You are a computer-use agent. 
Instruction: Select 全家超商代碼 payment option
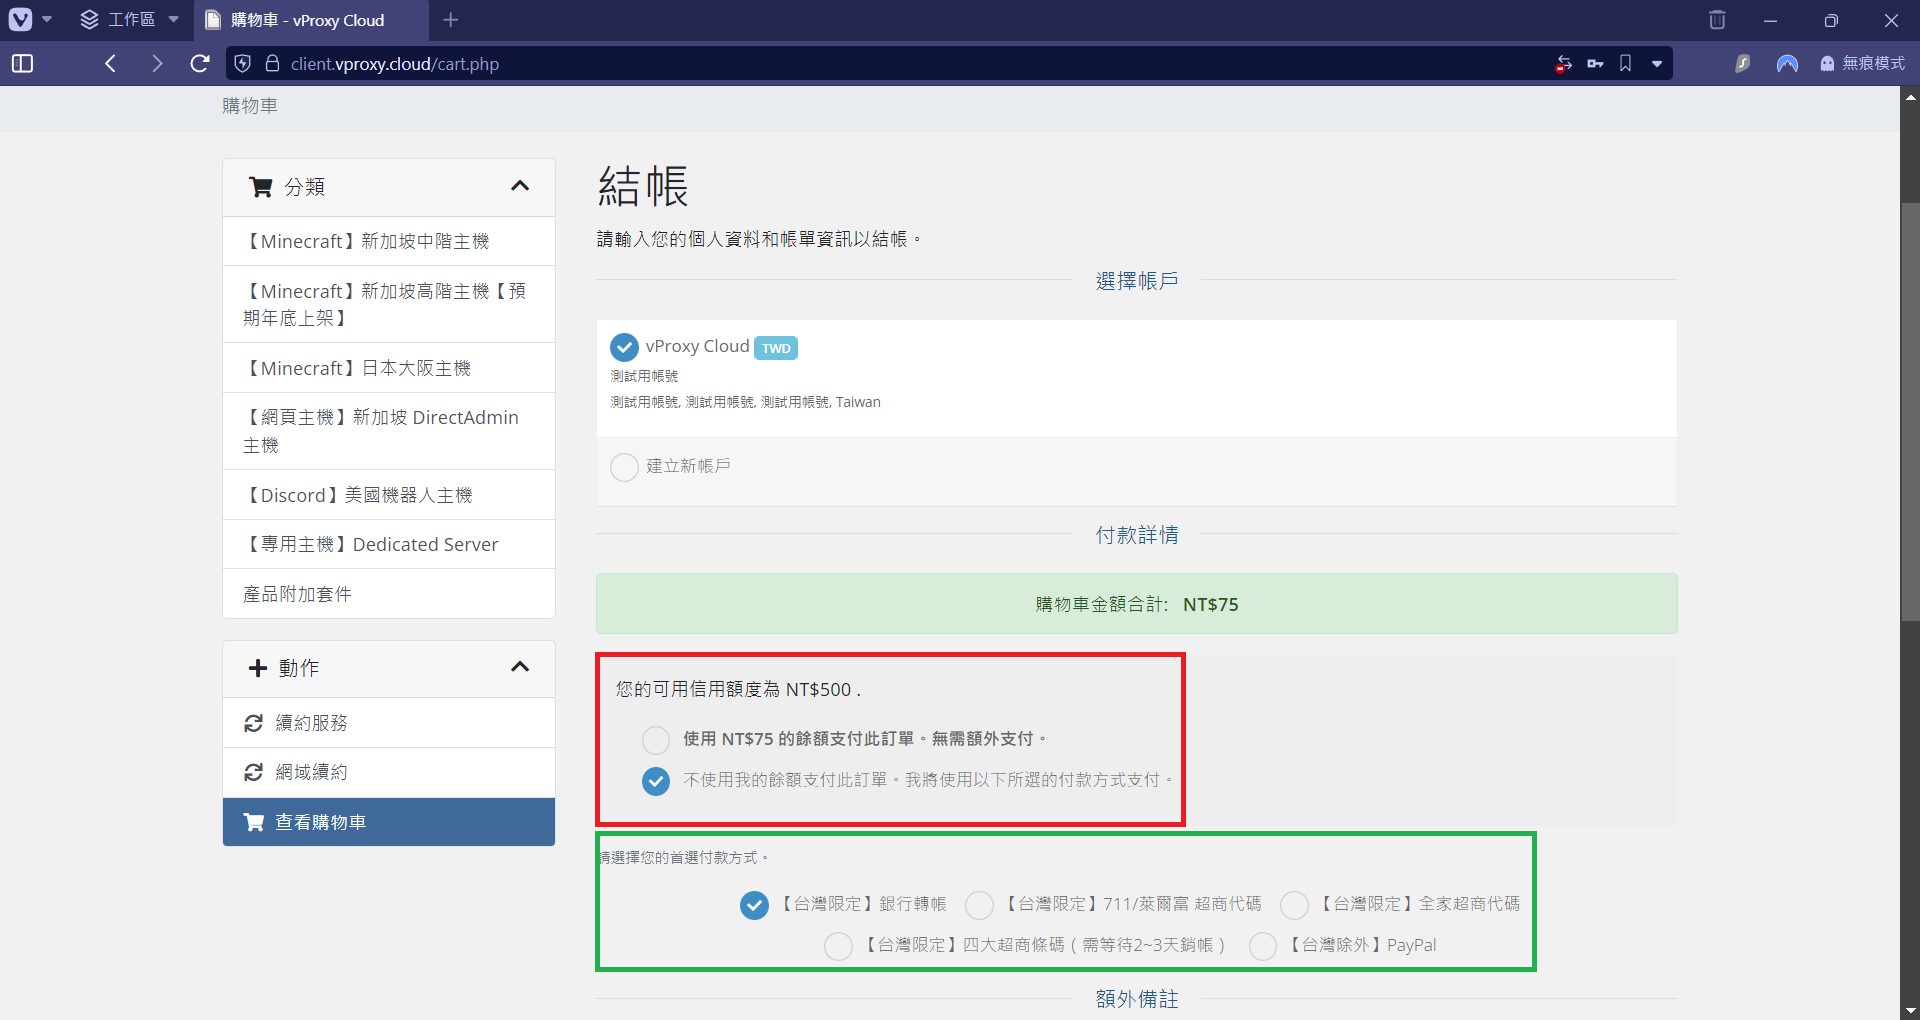click(1294, 905)
